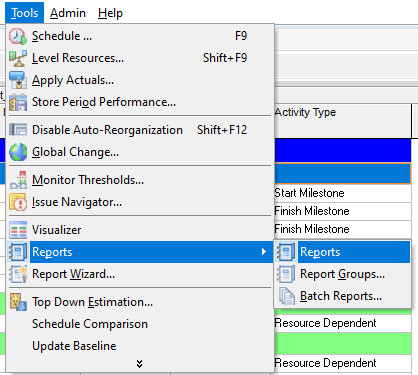Click the Report Groups icon

[286, 274]
